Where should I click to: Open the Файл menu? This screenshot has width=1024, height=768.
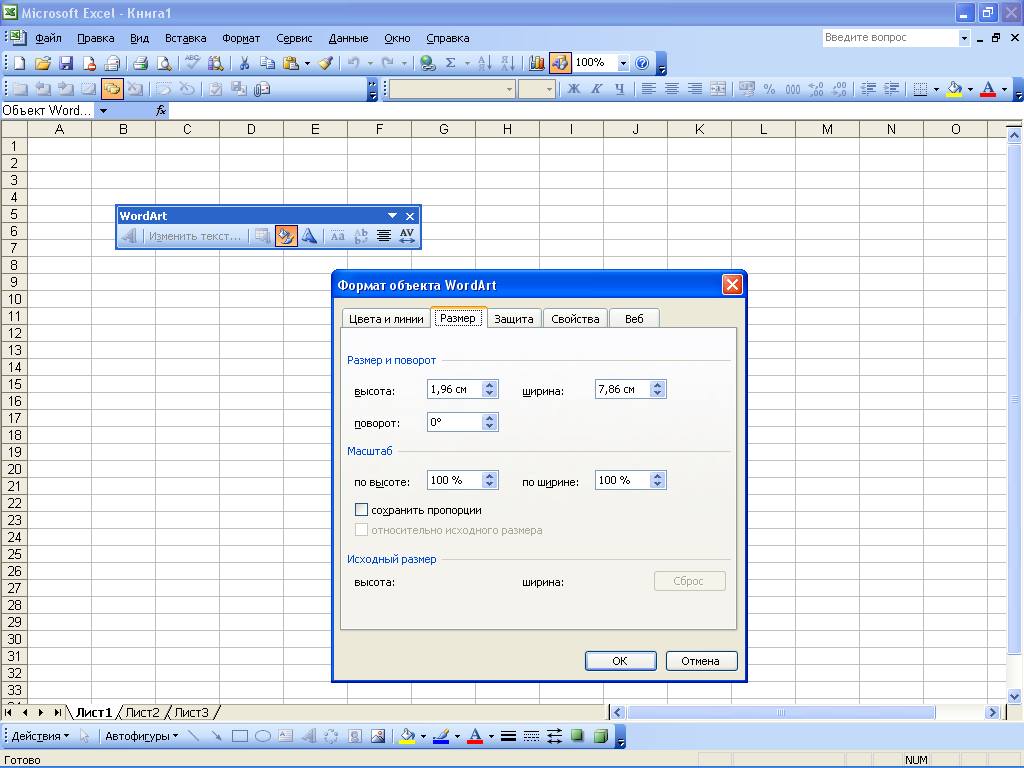point(48,38)
